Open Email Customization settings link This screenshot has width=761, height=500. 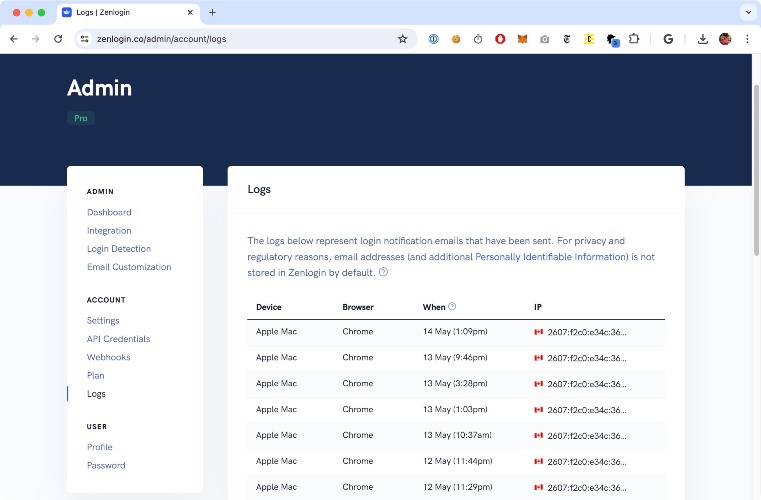[129, 267]
